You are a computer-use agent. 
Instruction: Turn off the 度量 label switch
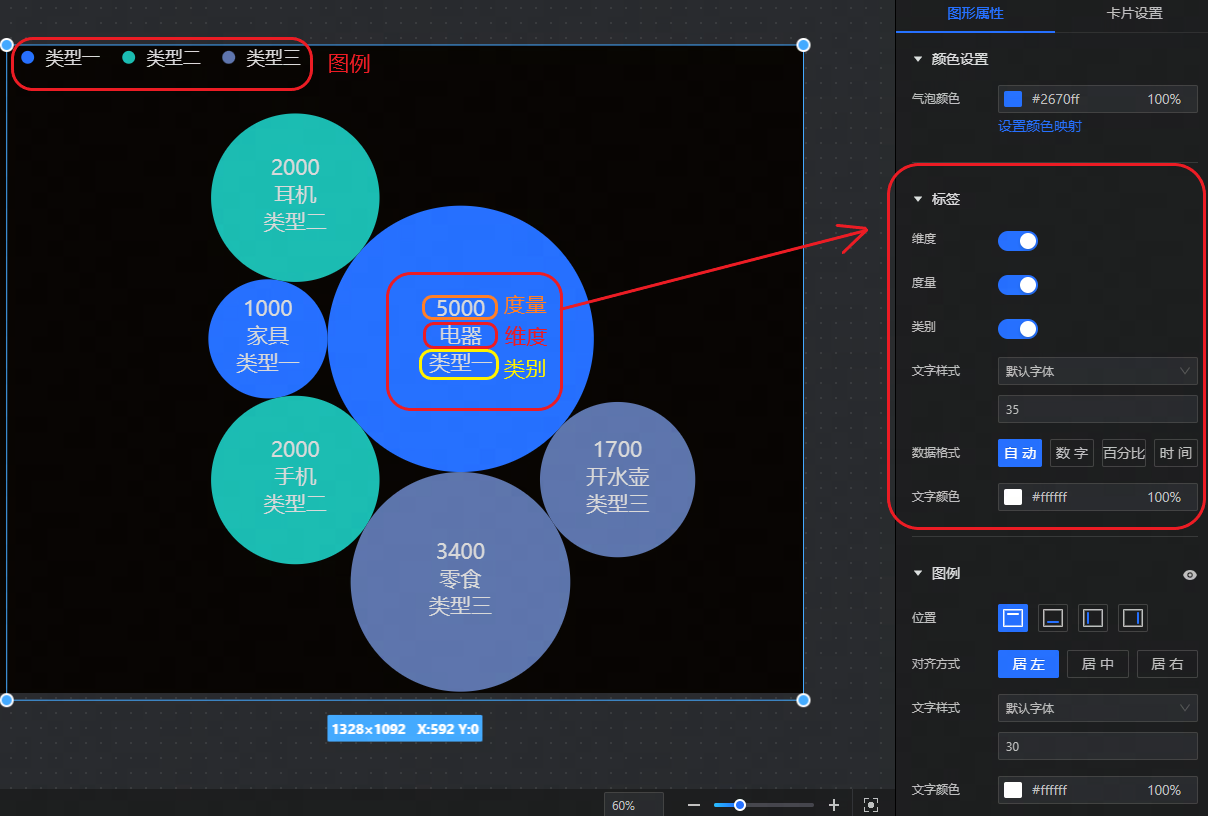tap(1018, 285)
